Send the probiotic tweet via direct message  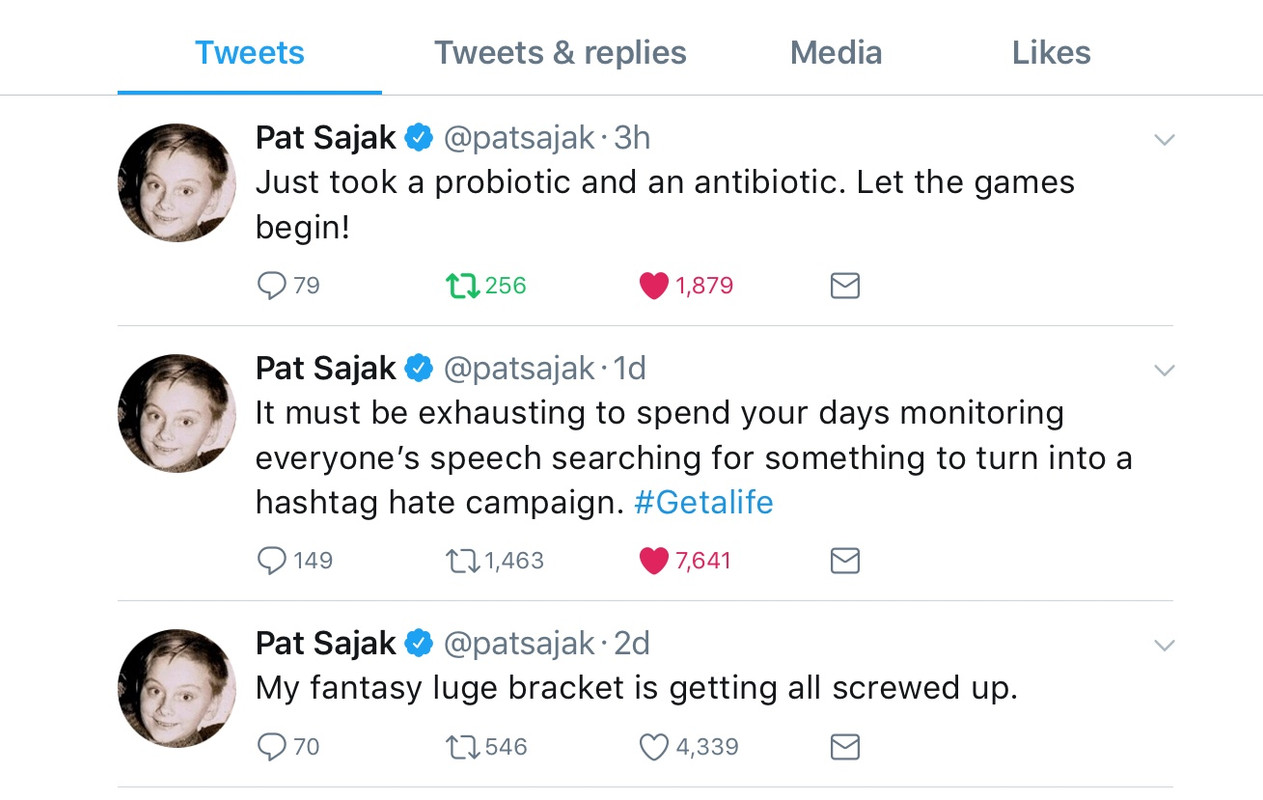[x=845, y=286]
